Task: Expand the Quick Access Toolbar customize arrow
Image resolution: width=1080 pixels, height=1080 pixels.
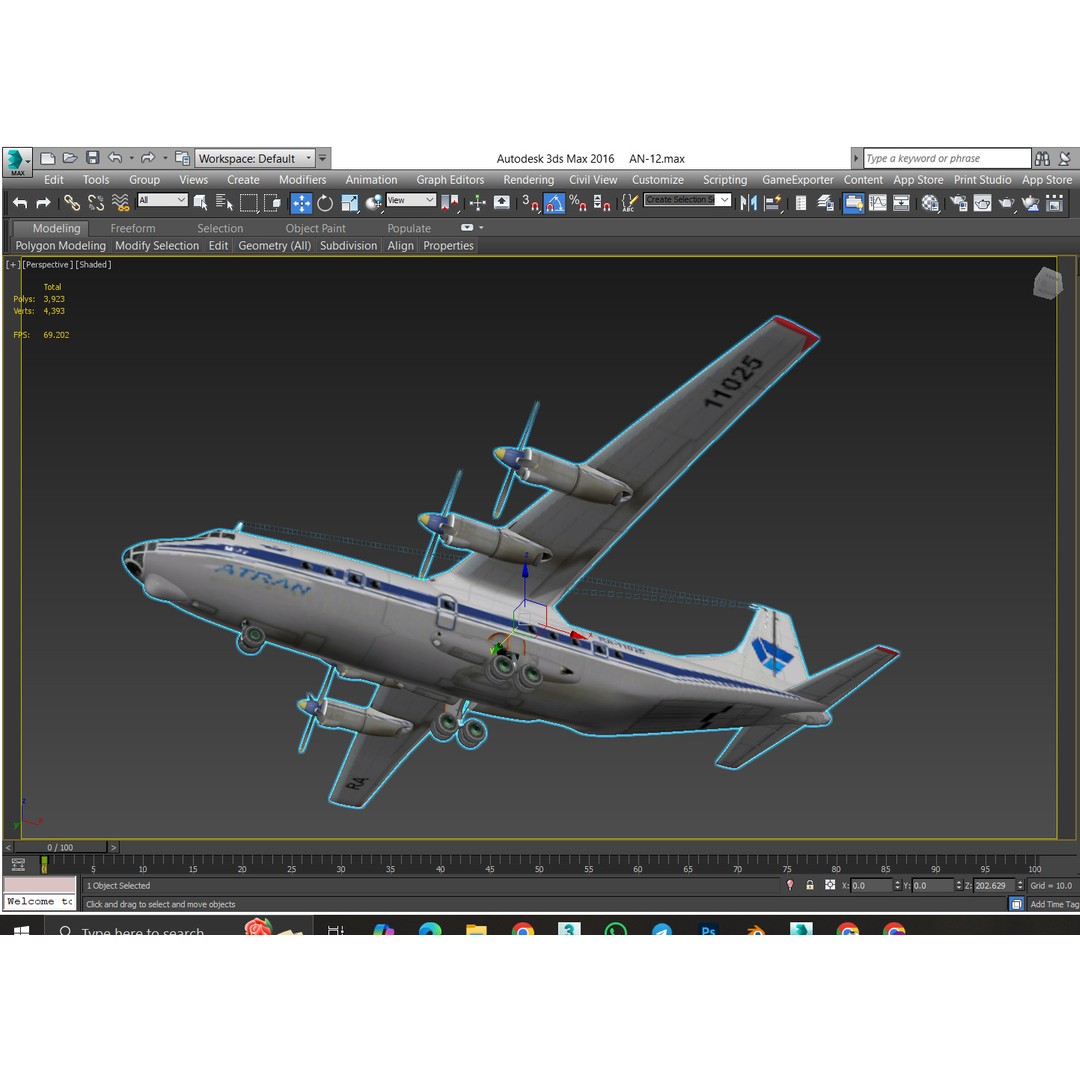Action: pyautogui.click(x=322, y=158)
